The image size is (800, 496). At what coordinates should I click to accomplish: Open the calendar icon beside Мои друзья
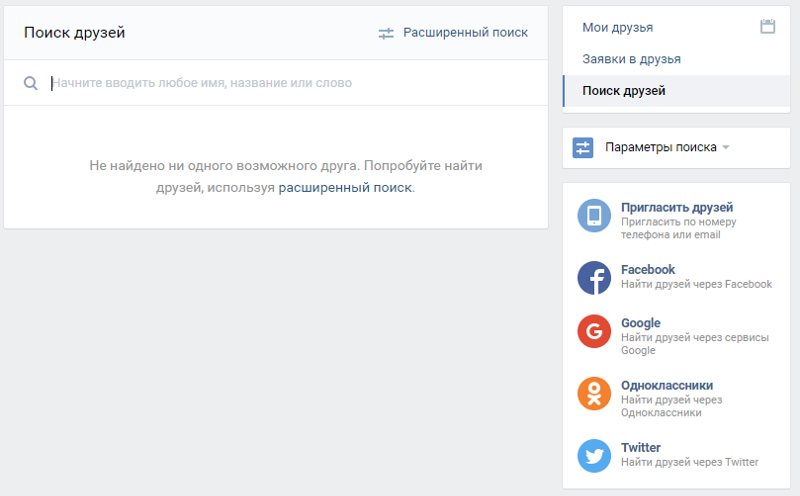767,27
